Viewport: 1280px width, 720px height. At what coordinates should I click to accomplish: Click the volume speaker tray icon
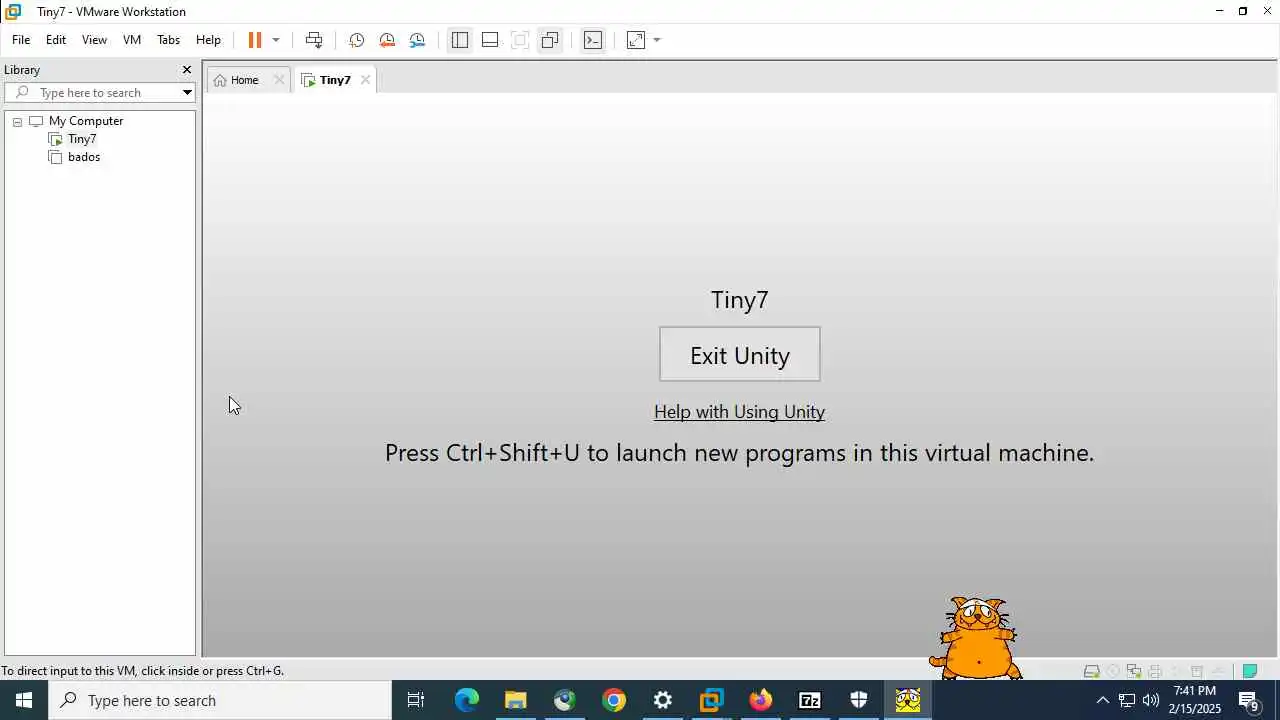click(x=1151, y=700)
